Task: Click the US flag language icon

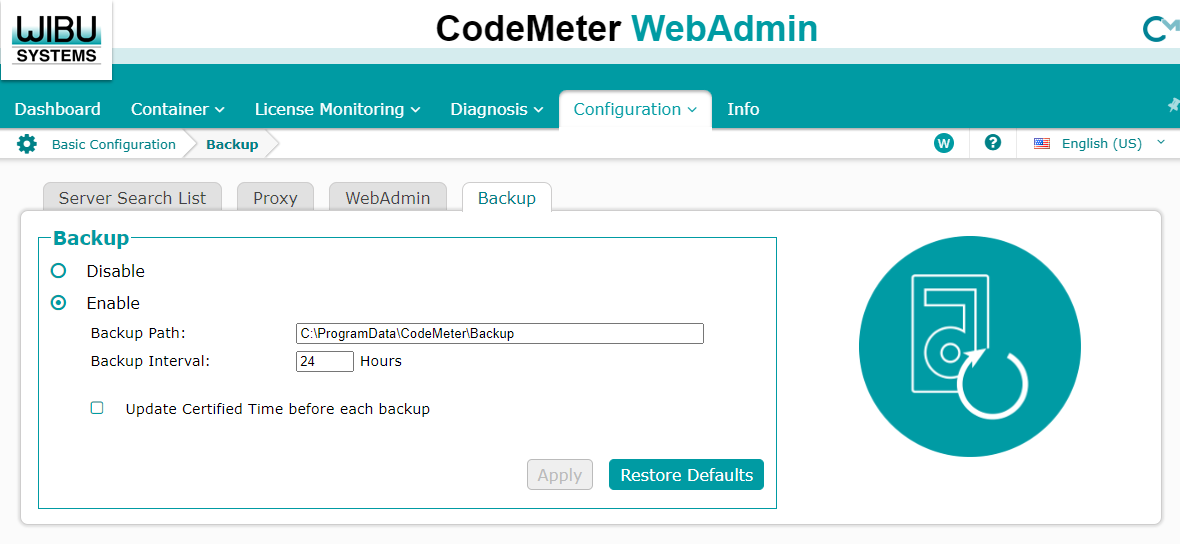Action: point(1042,144)
